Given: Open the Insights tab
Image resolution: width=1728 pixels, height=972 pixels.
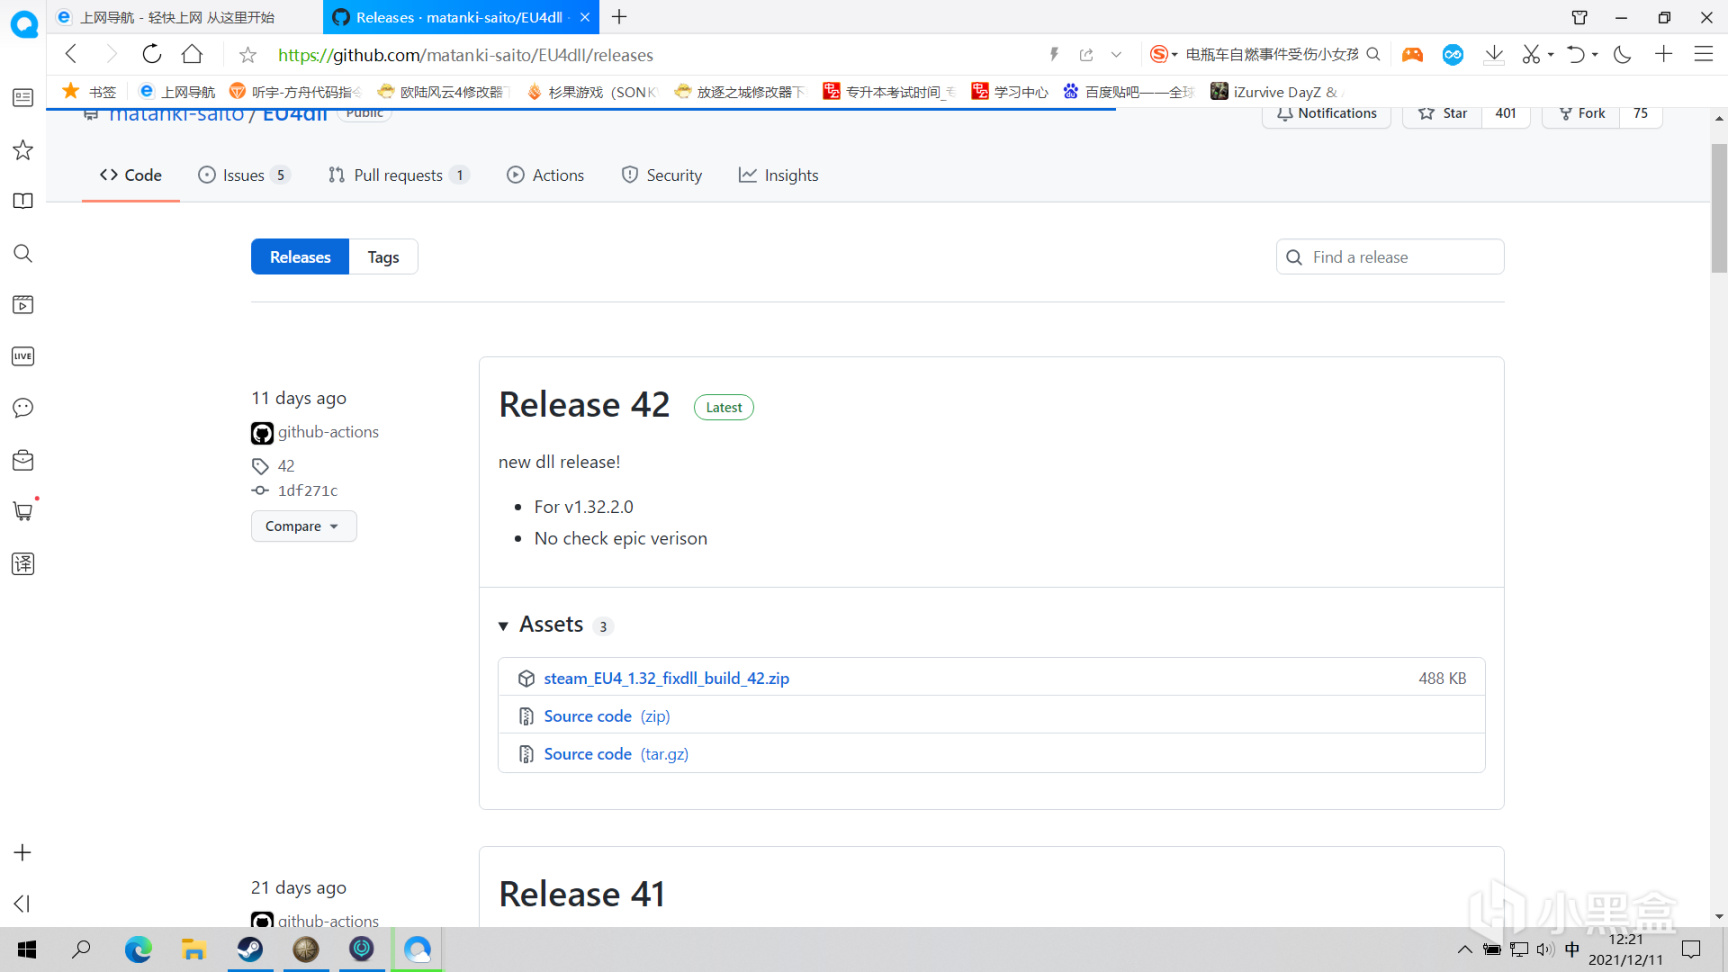Looking at the screenshot, I should point(779,175).
